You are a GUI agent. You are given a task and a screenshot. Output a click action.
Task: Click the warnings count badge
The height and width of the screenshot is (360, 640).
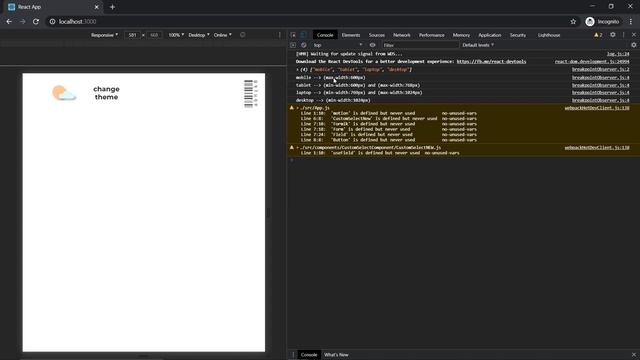coord(598,35)
